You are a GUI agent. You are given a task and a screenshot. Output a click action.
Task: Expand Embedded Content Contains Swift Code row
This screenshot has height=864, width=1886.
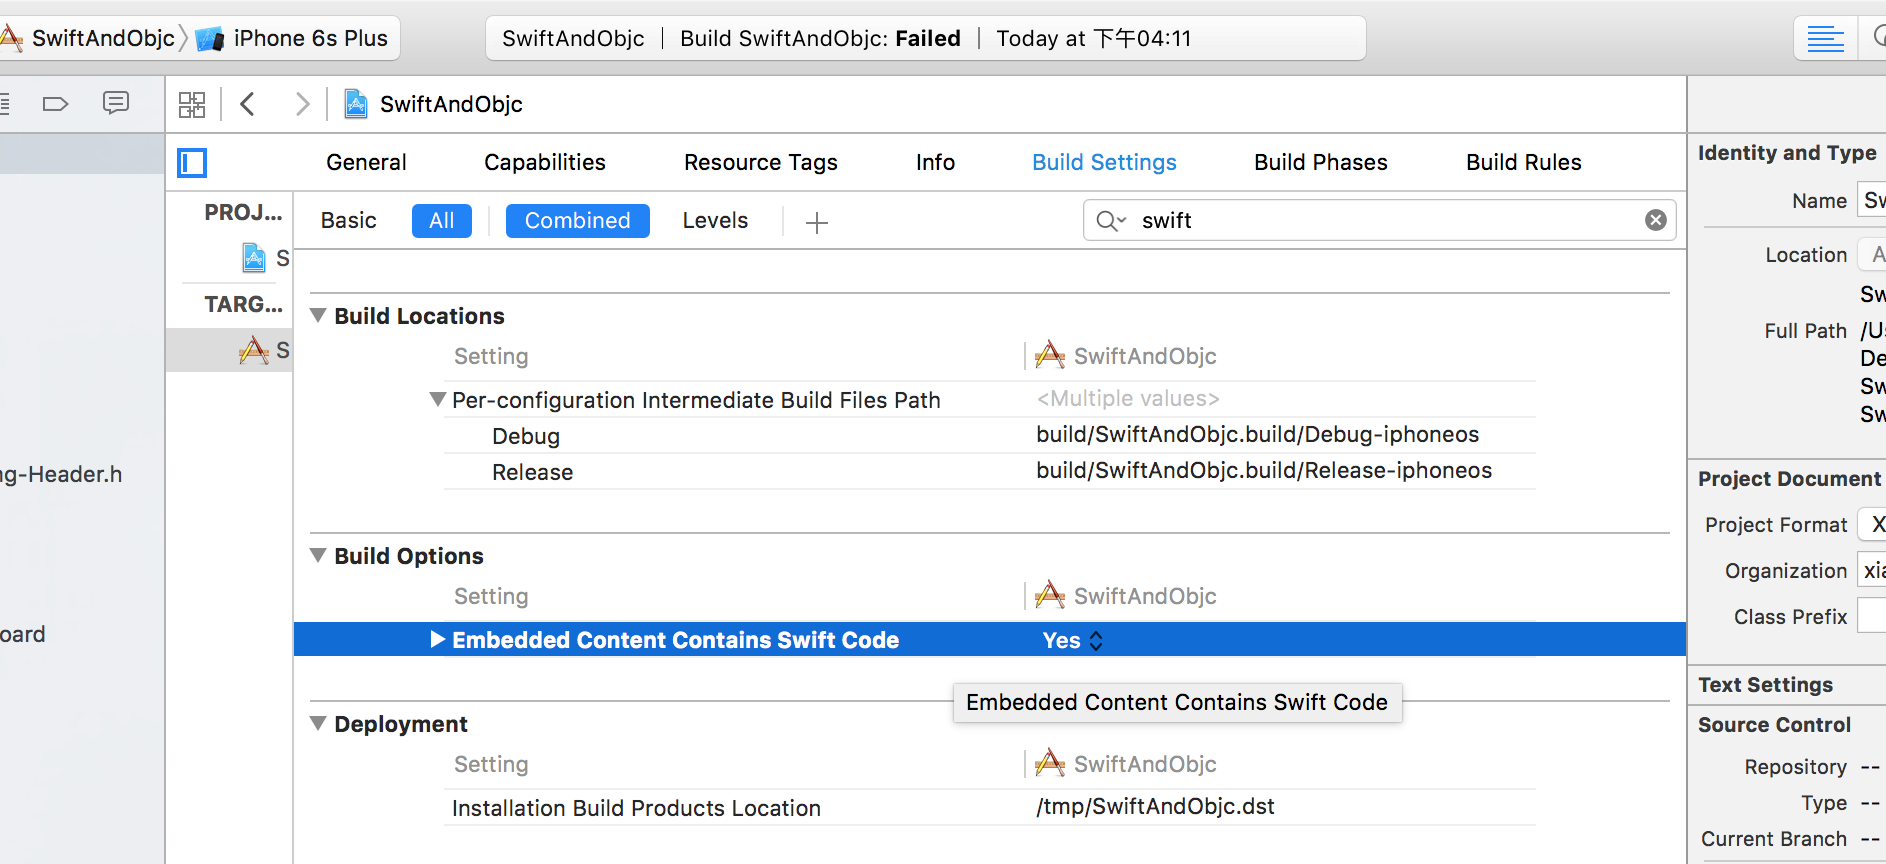(437, 639)
